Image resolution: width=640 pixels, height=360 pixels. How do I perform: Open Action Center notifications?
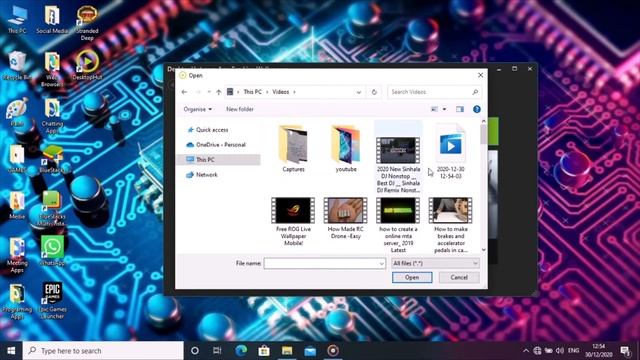(x=625, y=351)
